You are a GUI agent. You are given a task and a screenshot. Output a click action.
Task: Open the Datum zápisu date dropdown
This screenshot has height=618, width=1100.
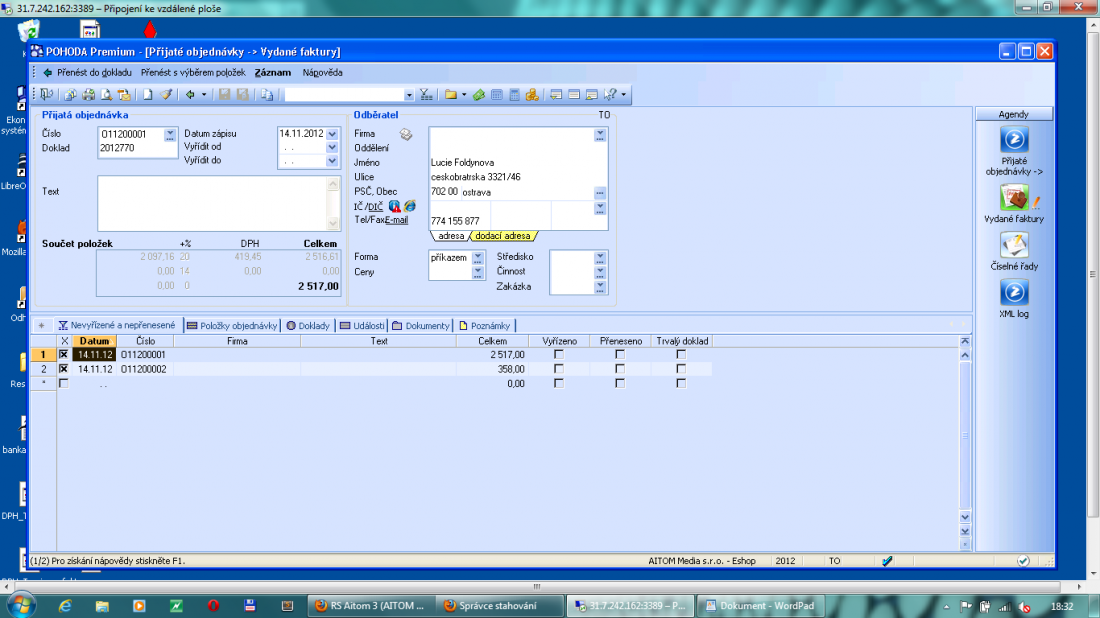tap(332, 133)
